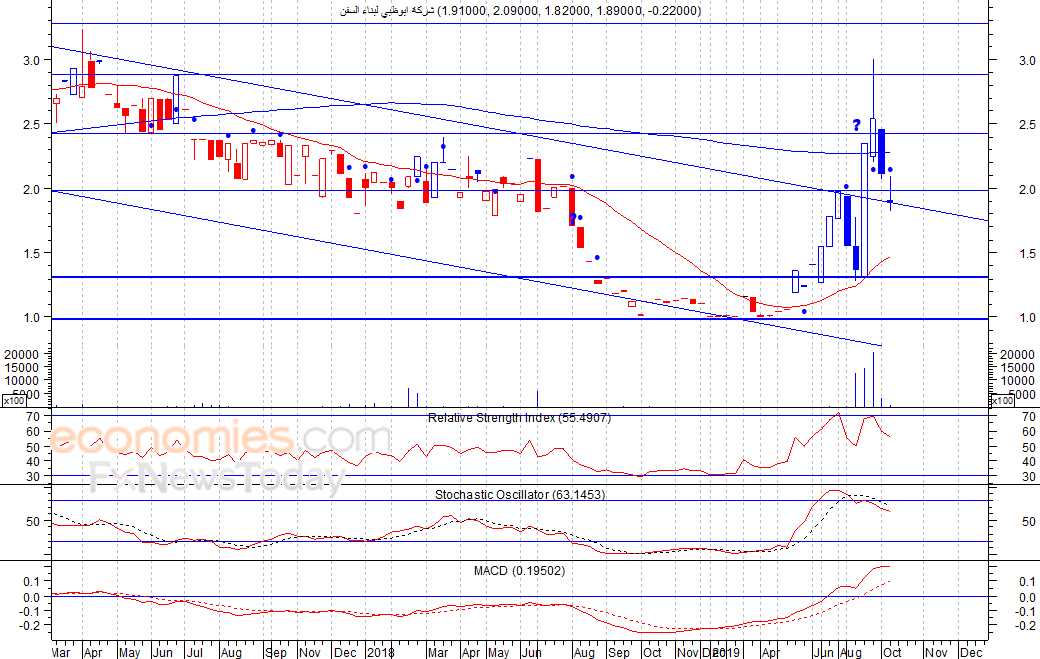Click the 2018 year label on time axis

coord(379,652)
